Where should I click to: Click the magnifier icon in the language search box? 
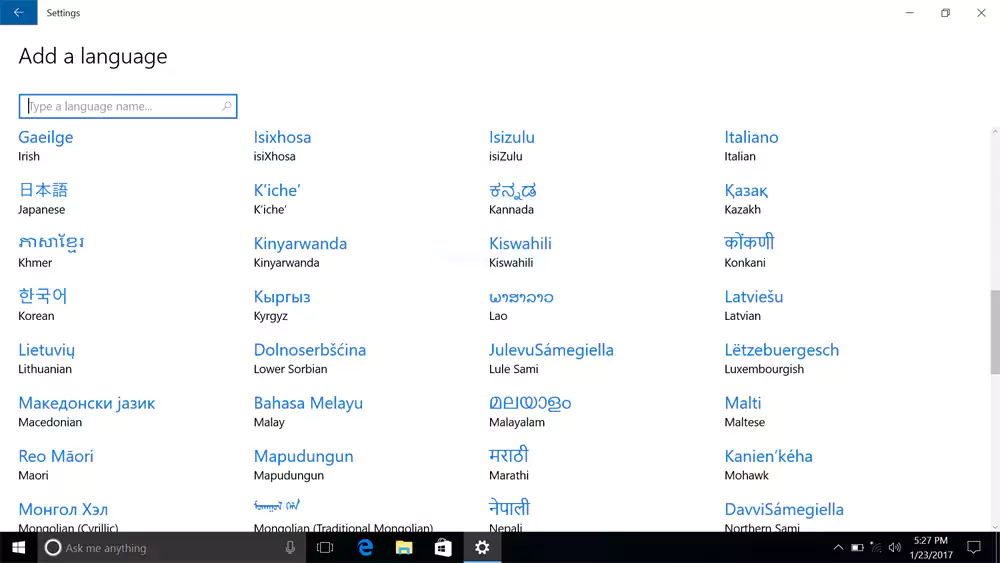tap(227, 106)
